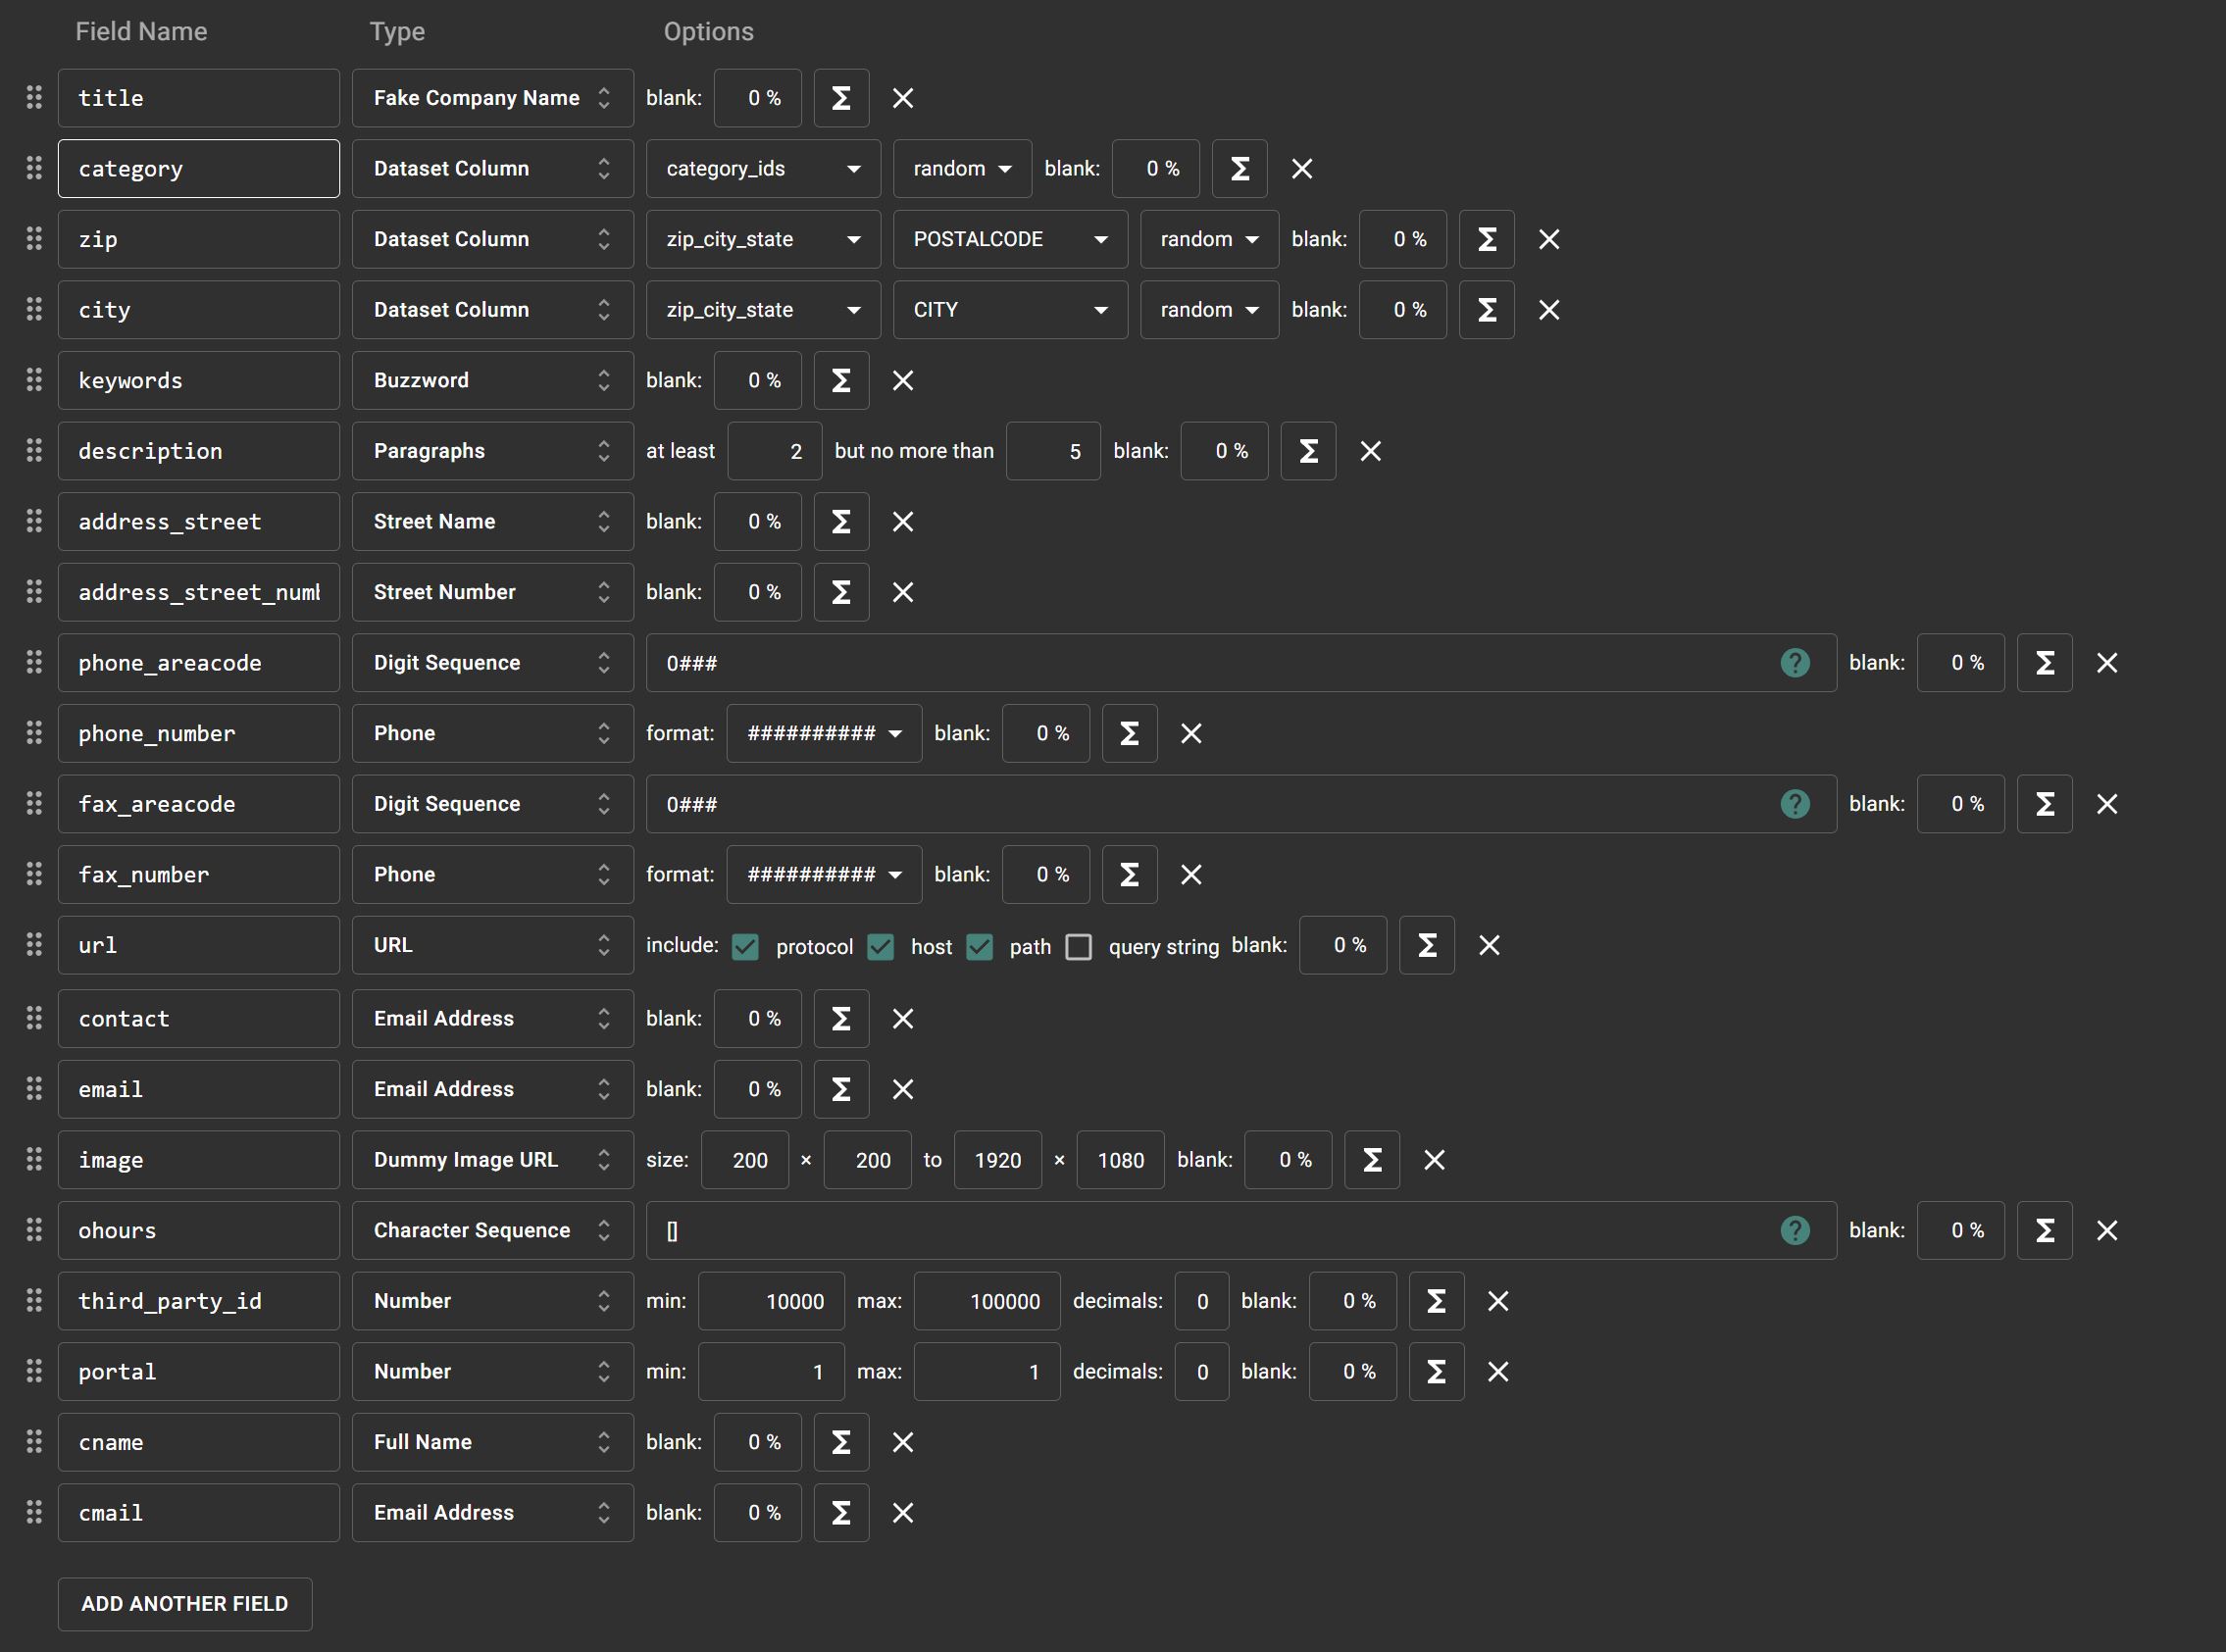Enable the query string checkbox
This screenshot has height=1652, width=2226.
(1078, 947)
